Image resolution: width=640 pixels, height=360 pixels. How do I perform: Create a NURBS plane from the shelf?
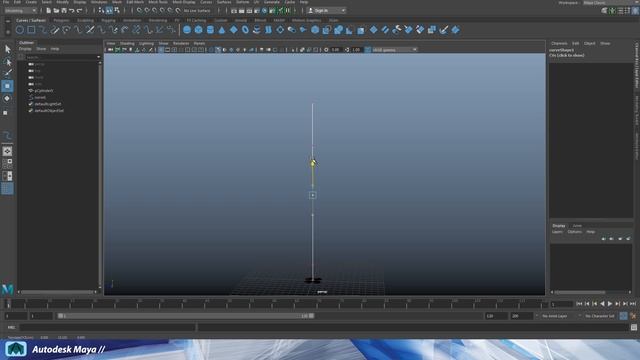coord(233,30)
